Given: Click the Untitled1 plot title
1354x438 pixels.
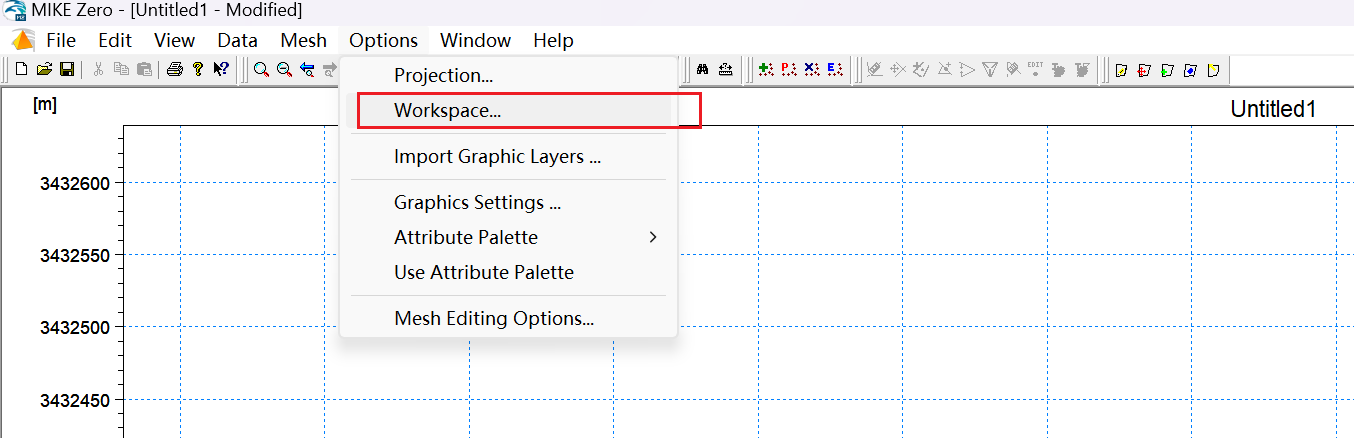Looking at the screenshot, I should pyautogui.click(x=1273, y=109).
